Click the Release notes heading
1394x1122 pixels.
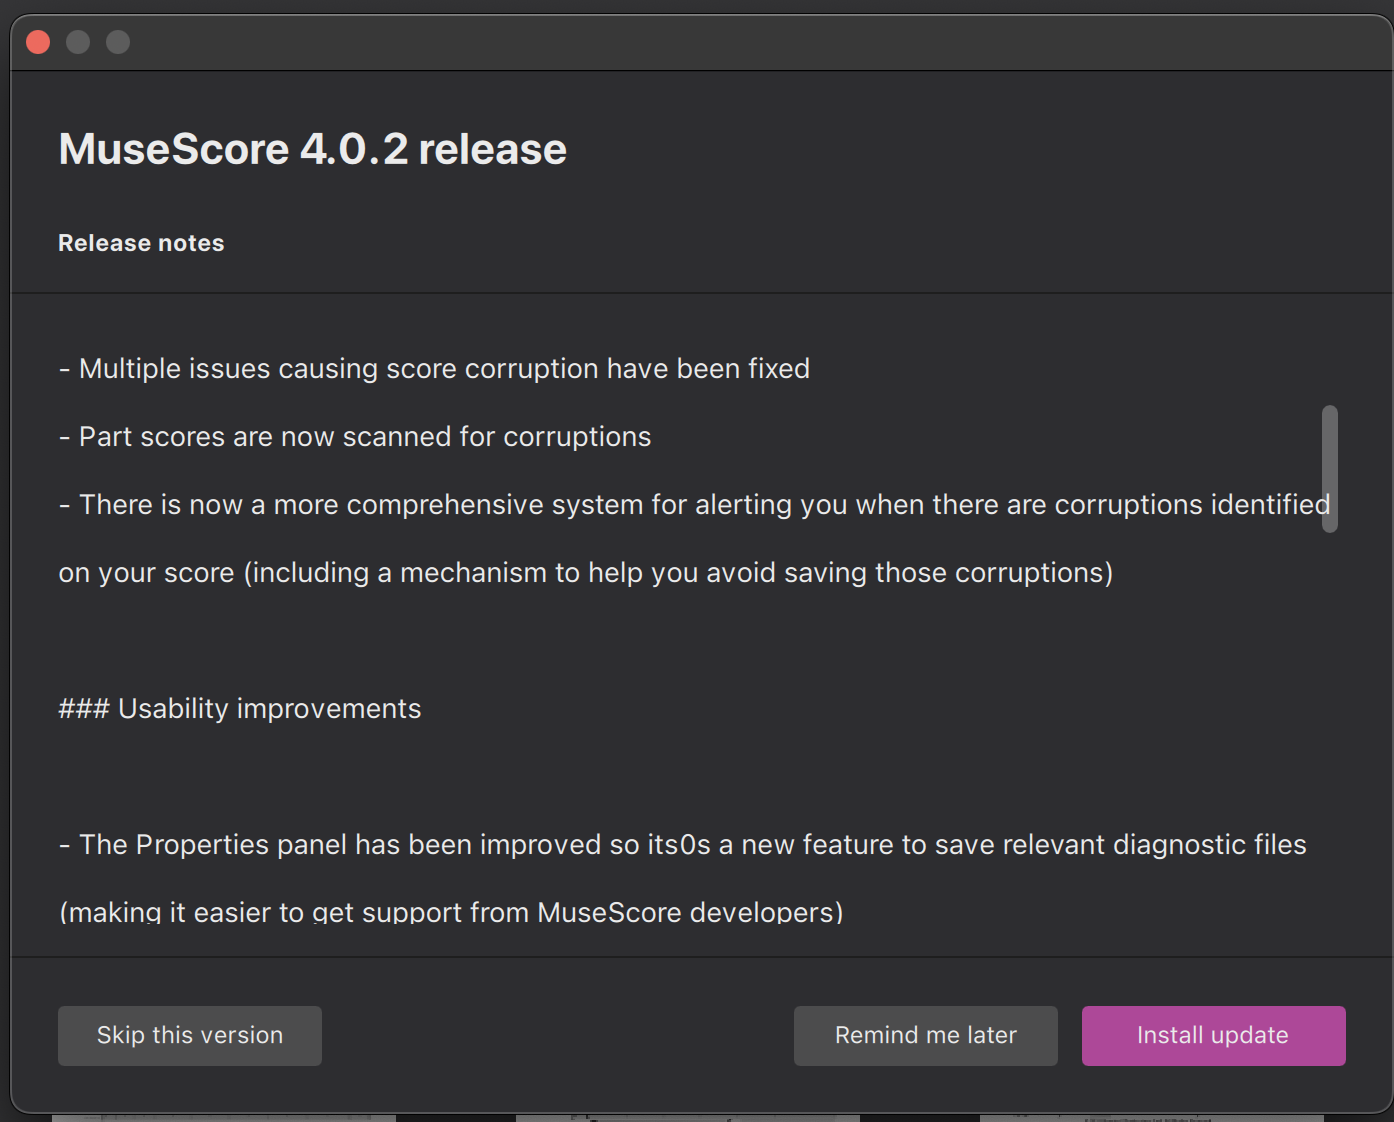141,242
